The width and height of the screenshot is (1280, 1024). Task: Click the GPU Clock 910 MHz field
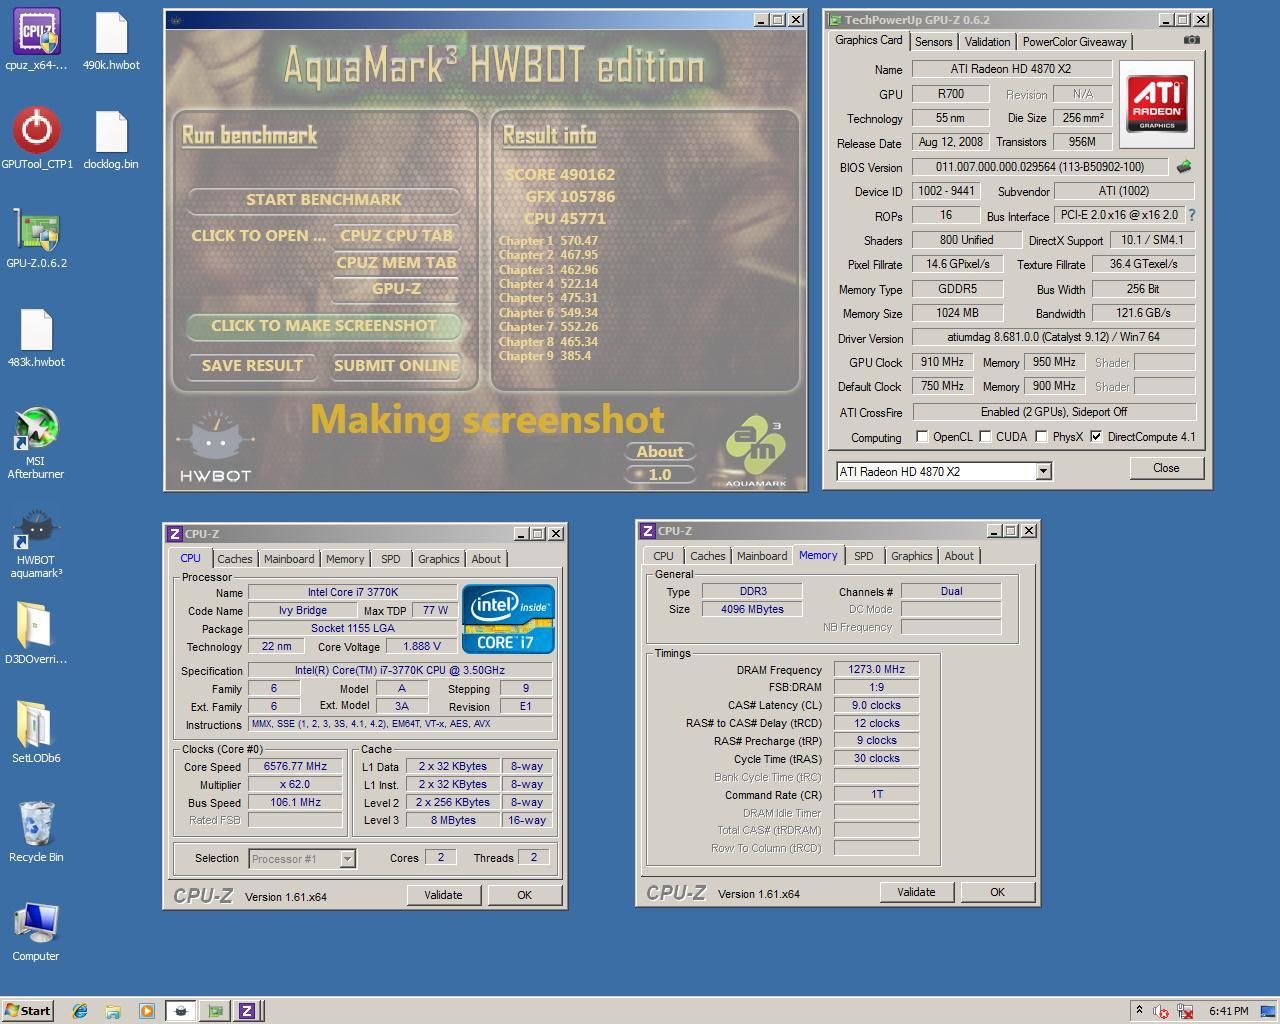pyautogui.click(x=942, y=362)
